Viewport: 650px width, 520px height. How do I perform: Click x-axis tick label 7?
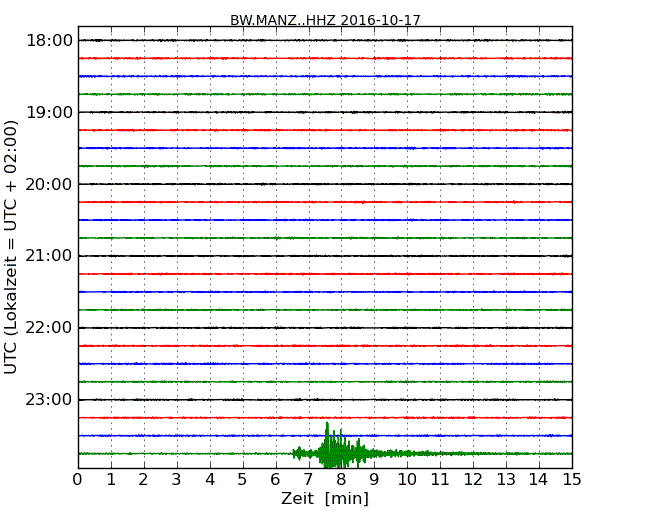coord(308,480)
